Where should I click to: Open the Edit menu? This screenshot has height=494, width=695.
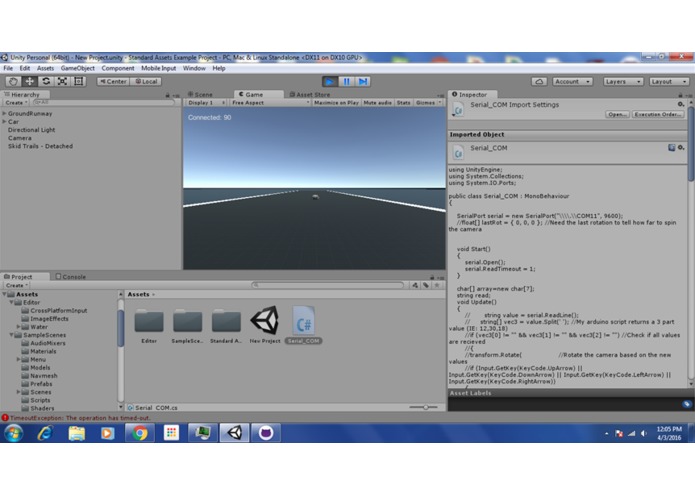pyautogui.click(x=25, y=68)
